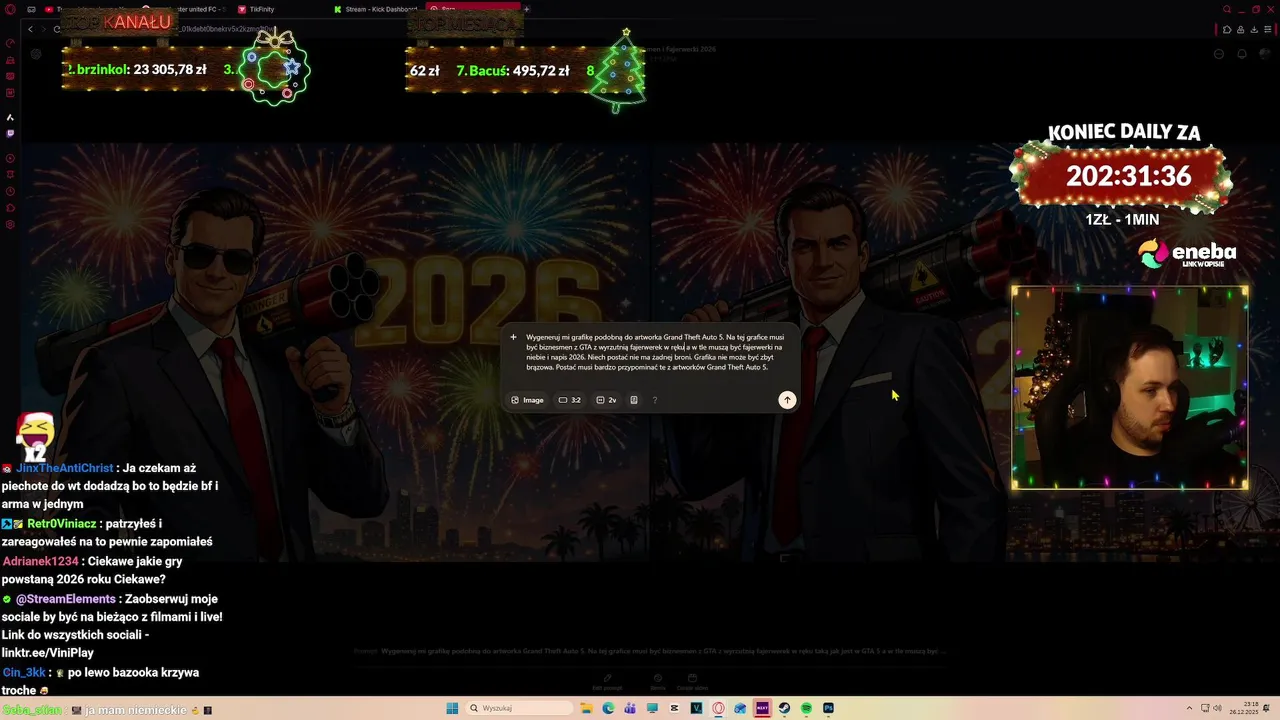Switch to the Stream - Kick Dashboard tab
Image resolution: width=1280 pixels, height=720 pixels.
coord(375,9)
